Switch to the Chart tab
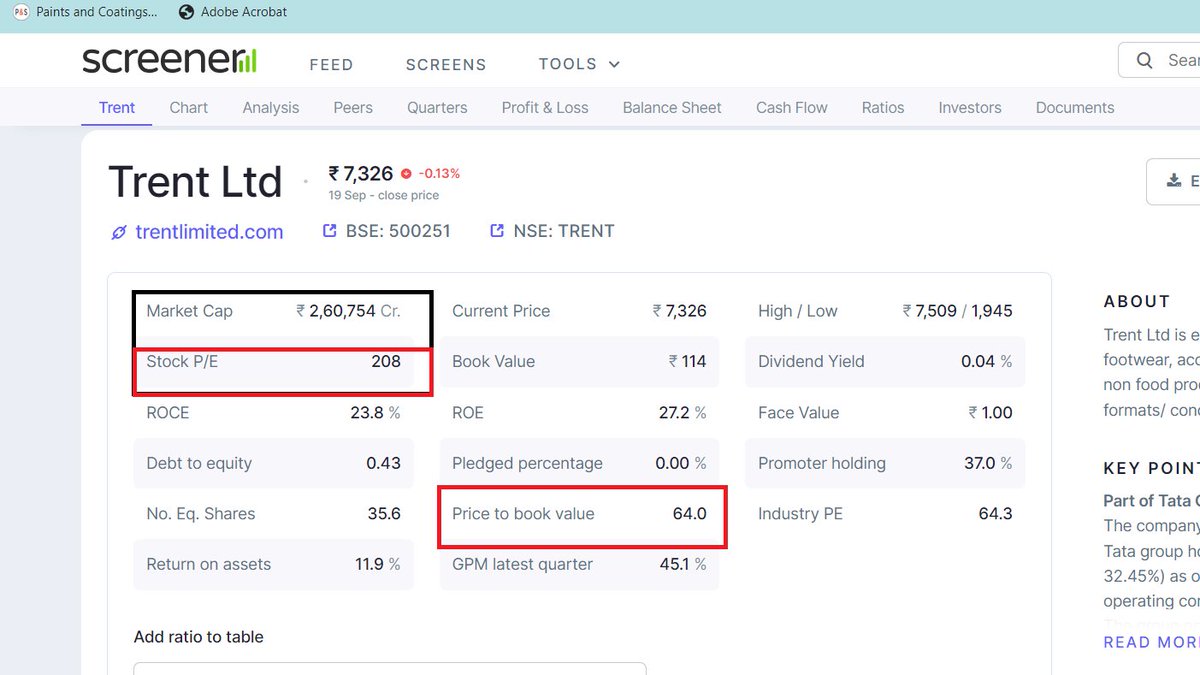This screenshot has height=675, width=1200. pos(189,108)
